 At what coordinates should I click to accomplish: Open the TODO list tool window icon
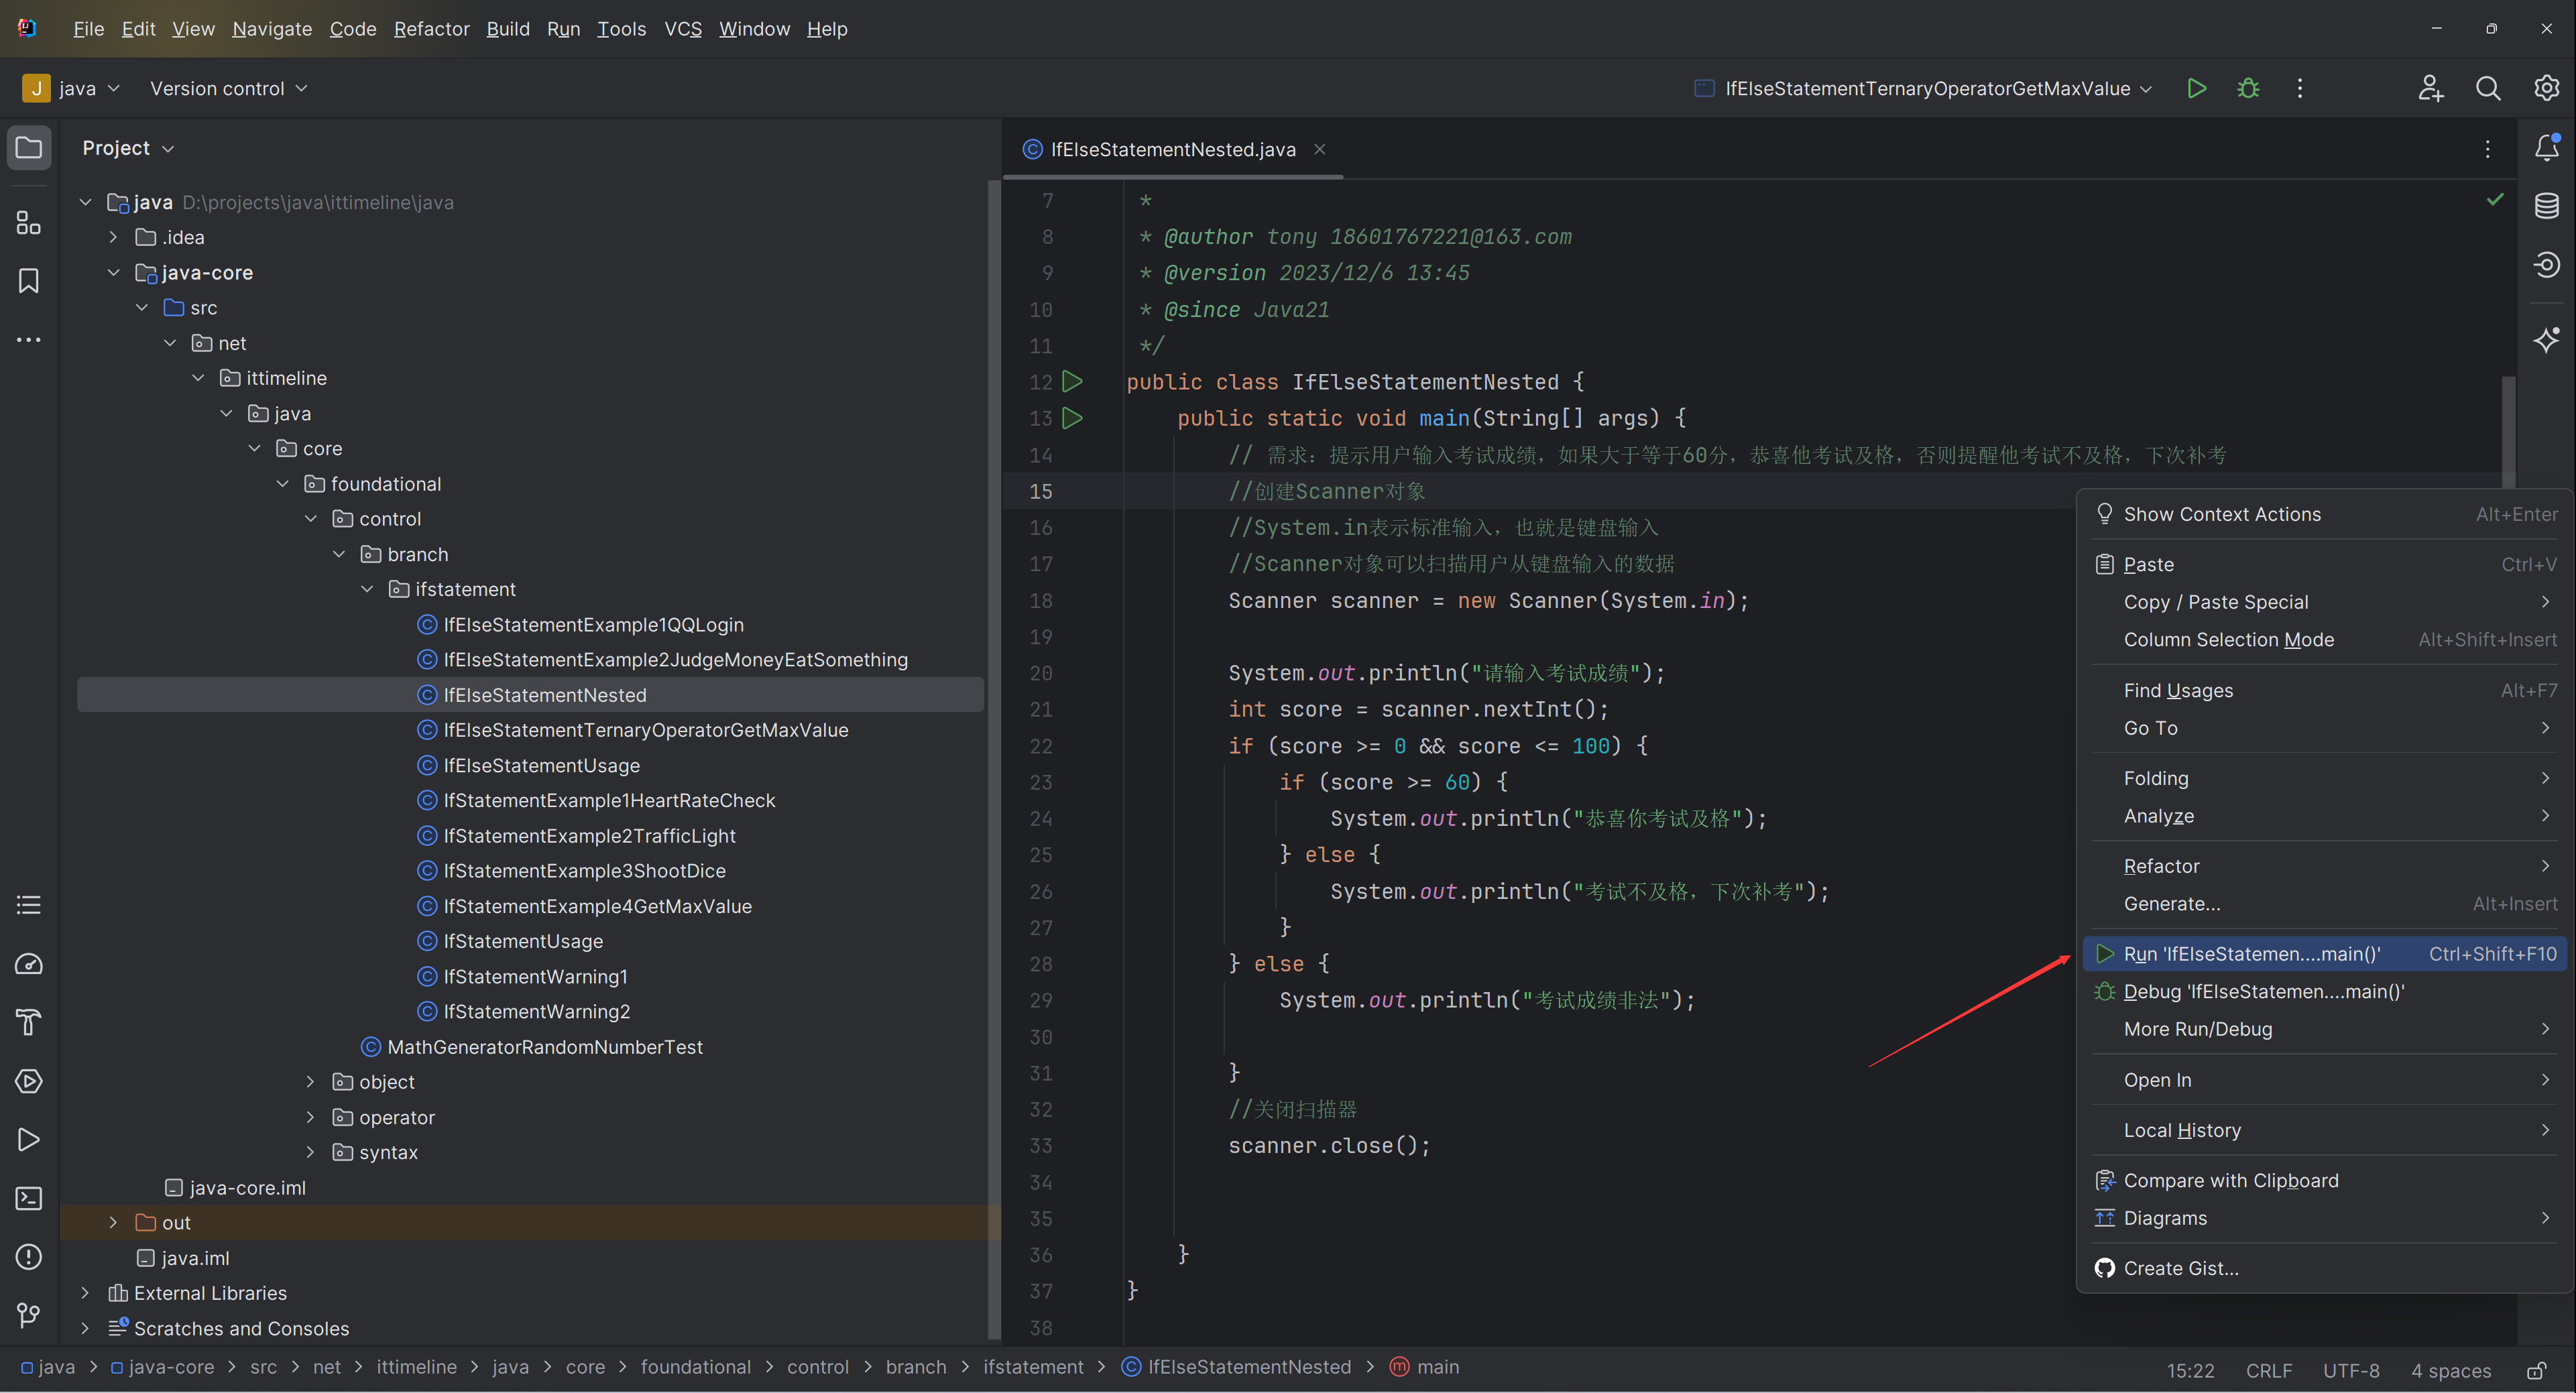(29, 905)
